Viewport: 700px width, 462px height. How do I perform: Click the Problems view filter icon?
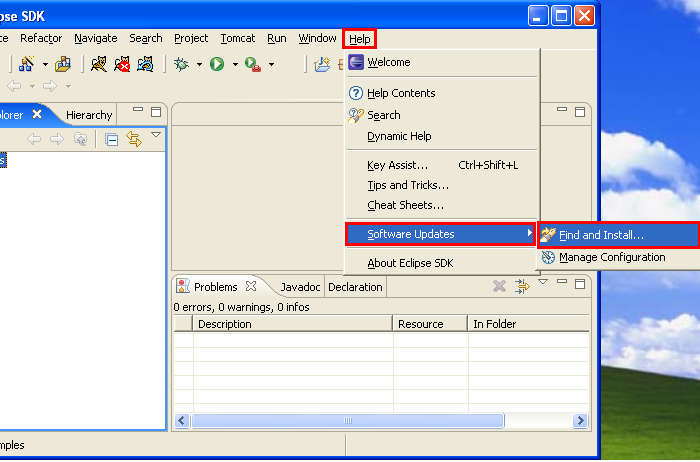click(521, 287)
